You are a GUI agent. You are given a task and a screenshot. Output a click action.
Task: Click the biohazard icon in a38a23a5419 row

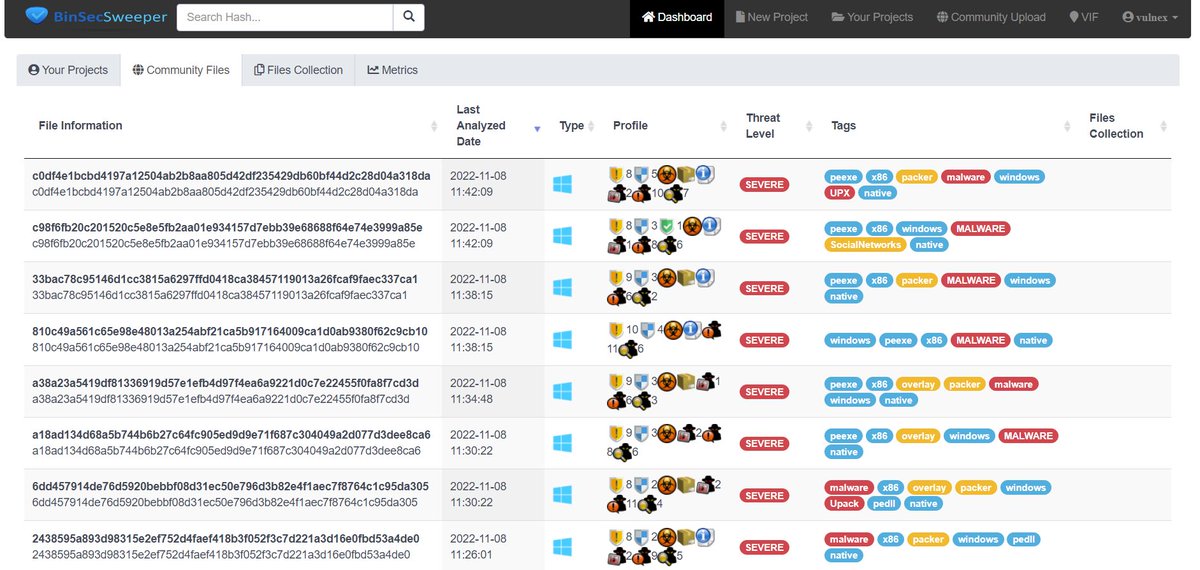667,382
